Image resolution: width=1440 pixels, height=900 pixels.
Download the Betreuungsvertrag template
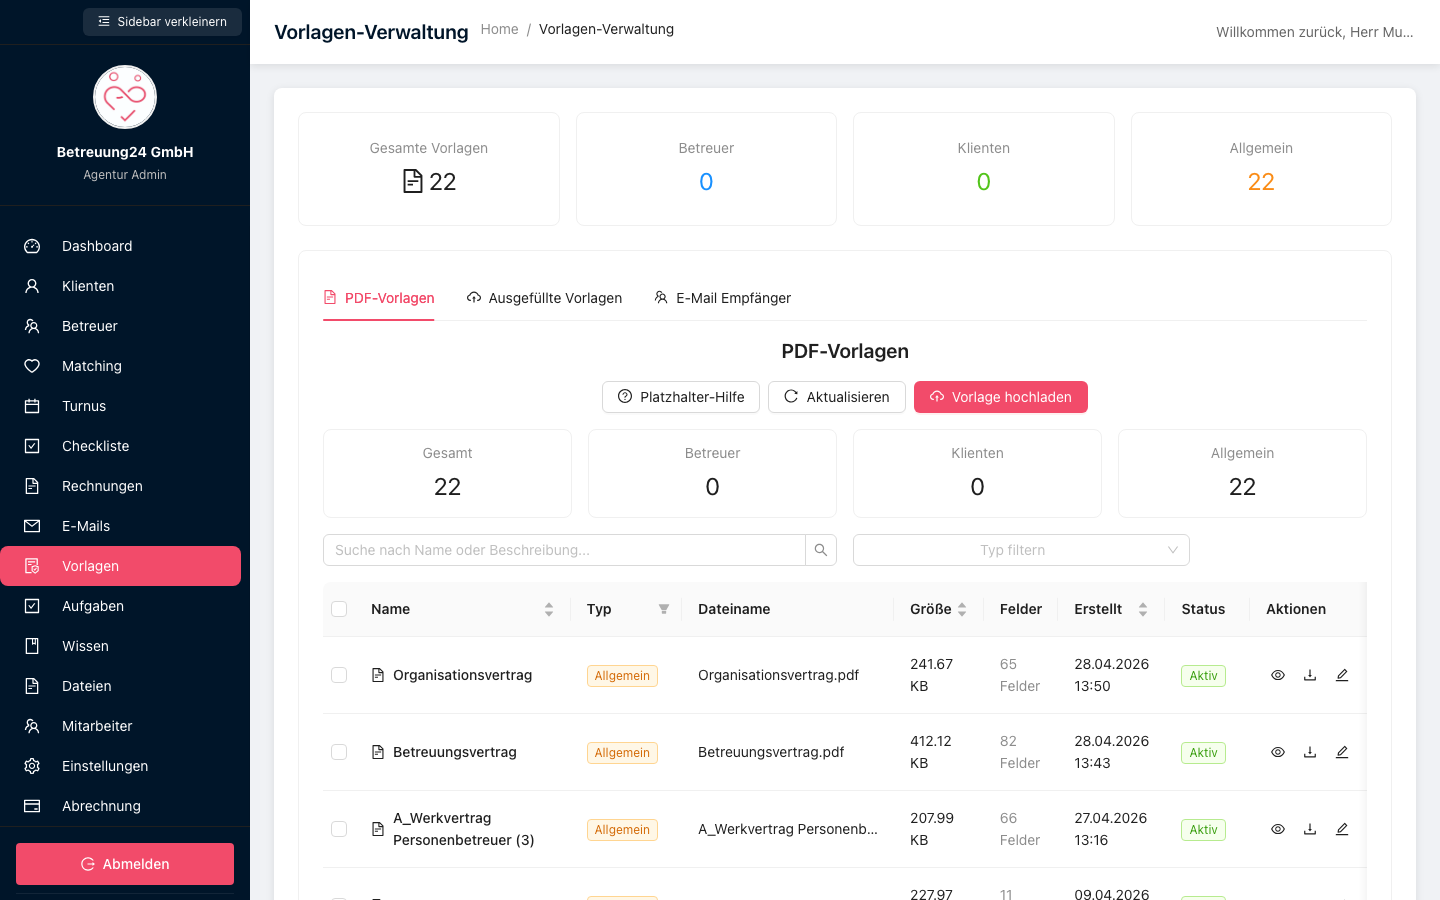click(1310, 752)
